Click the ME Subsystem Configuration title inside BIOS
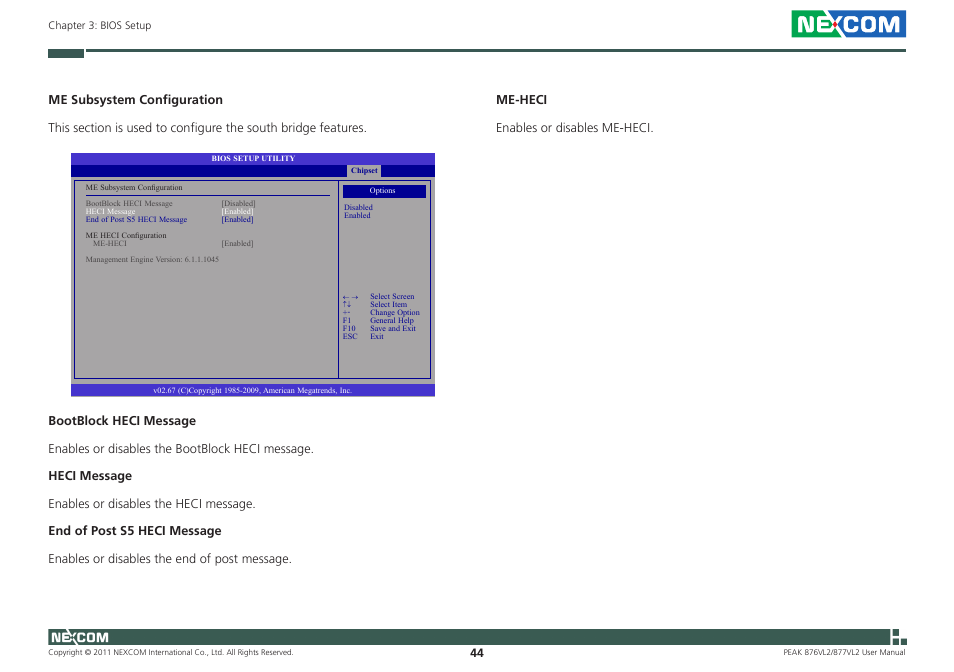 [x=134, y=188]
